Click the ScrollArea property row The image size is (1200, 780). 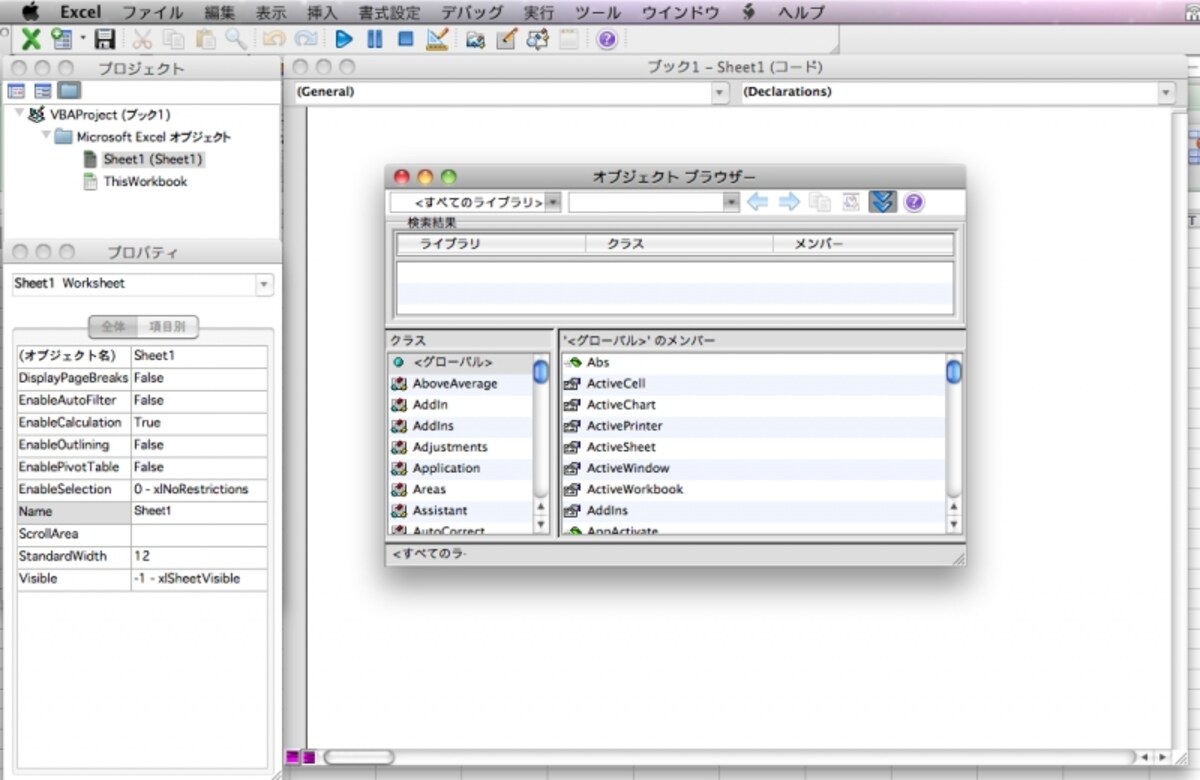pyautogui.click(x=142, y=534)
